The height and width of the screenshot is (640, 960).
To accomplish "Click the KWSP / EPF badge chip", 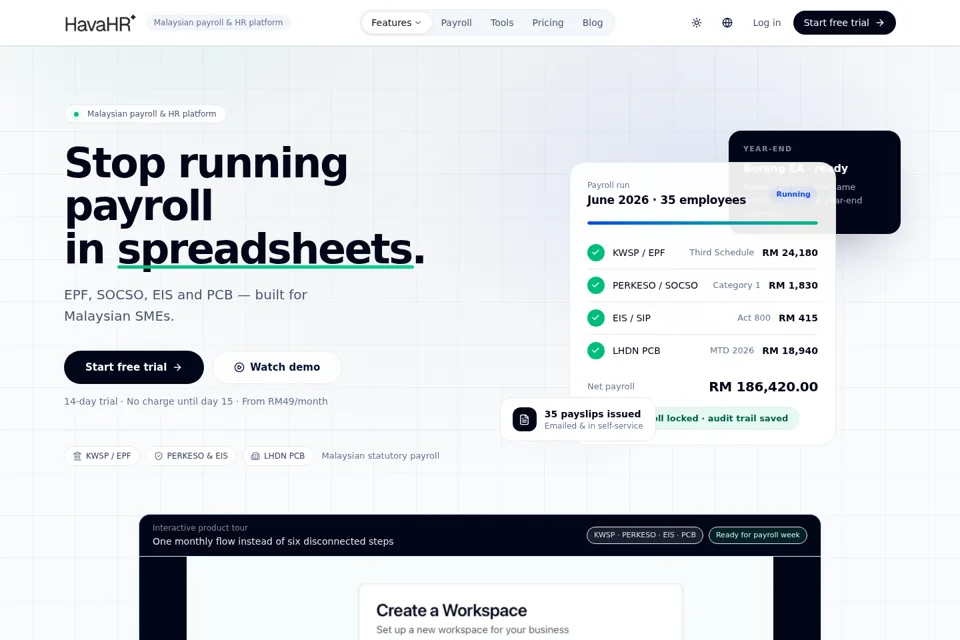I will point(102,456).
